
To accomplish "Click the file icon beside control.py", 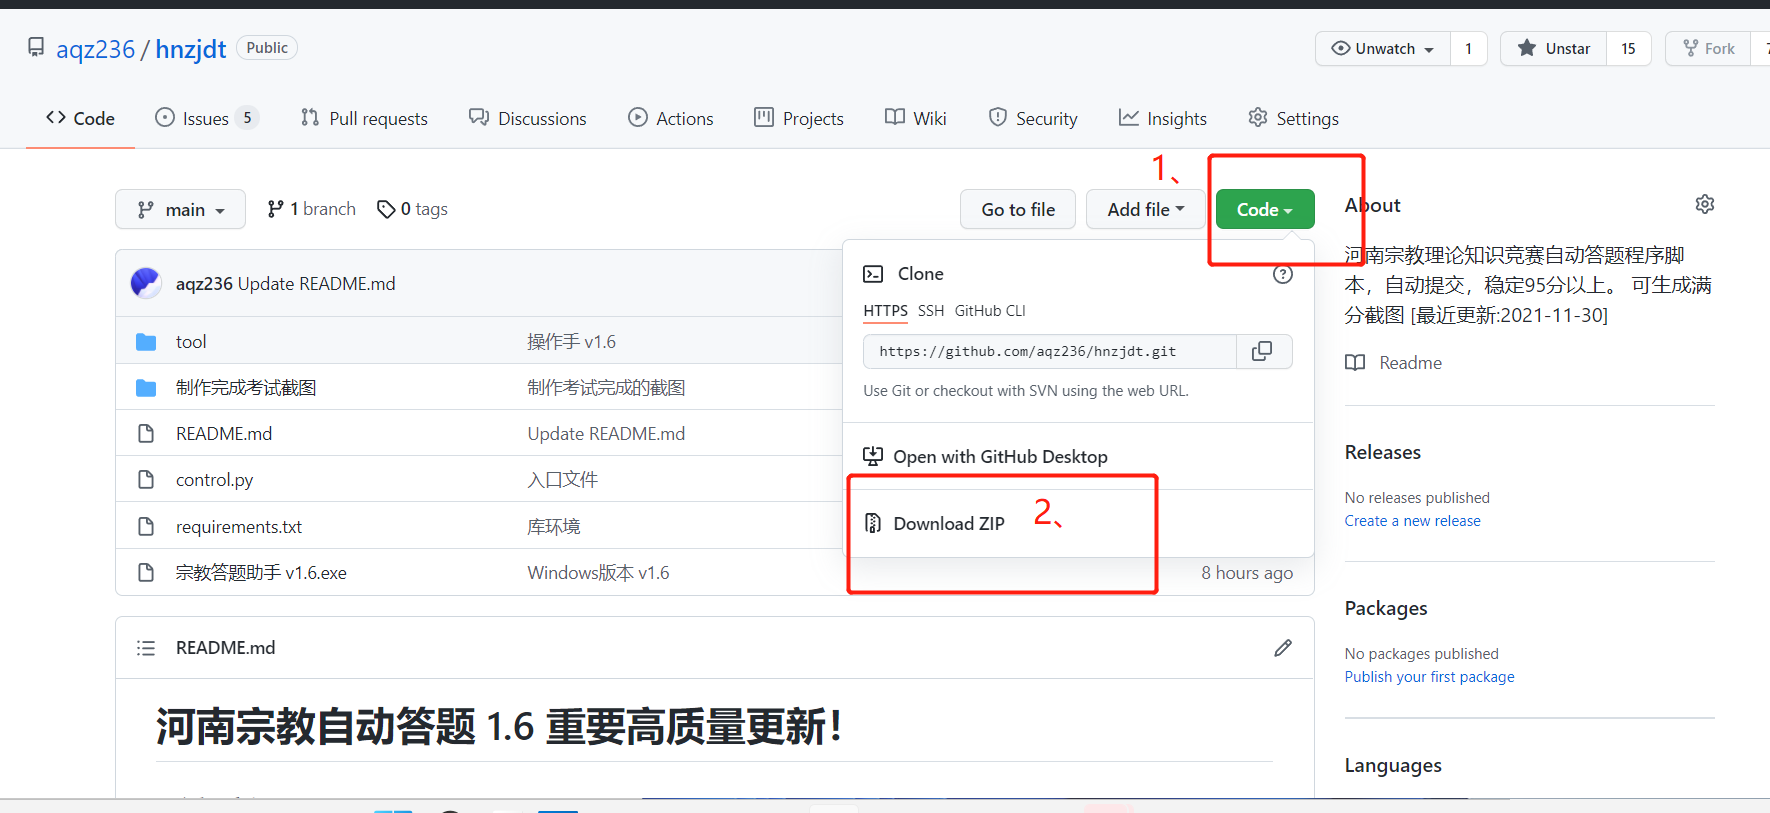I will 146,480.
